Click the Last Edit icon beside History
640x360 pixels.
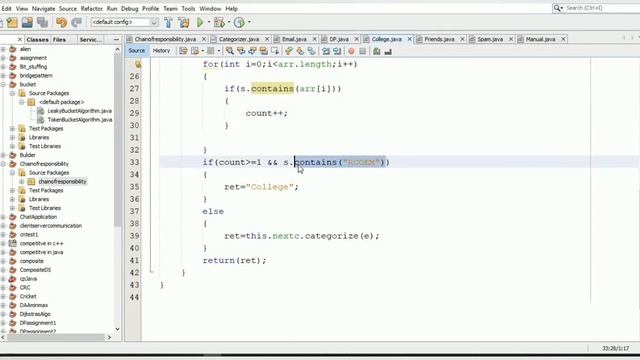pyautogui.click(x=183, y=51)
